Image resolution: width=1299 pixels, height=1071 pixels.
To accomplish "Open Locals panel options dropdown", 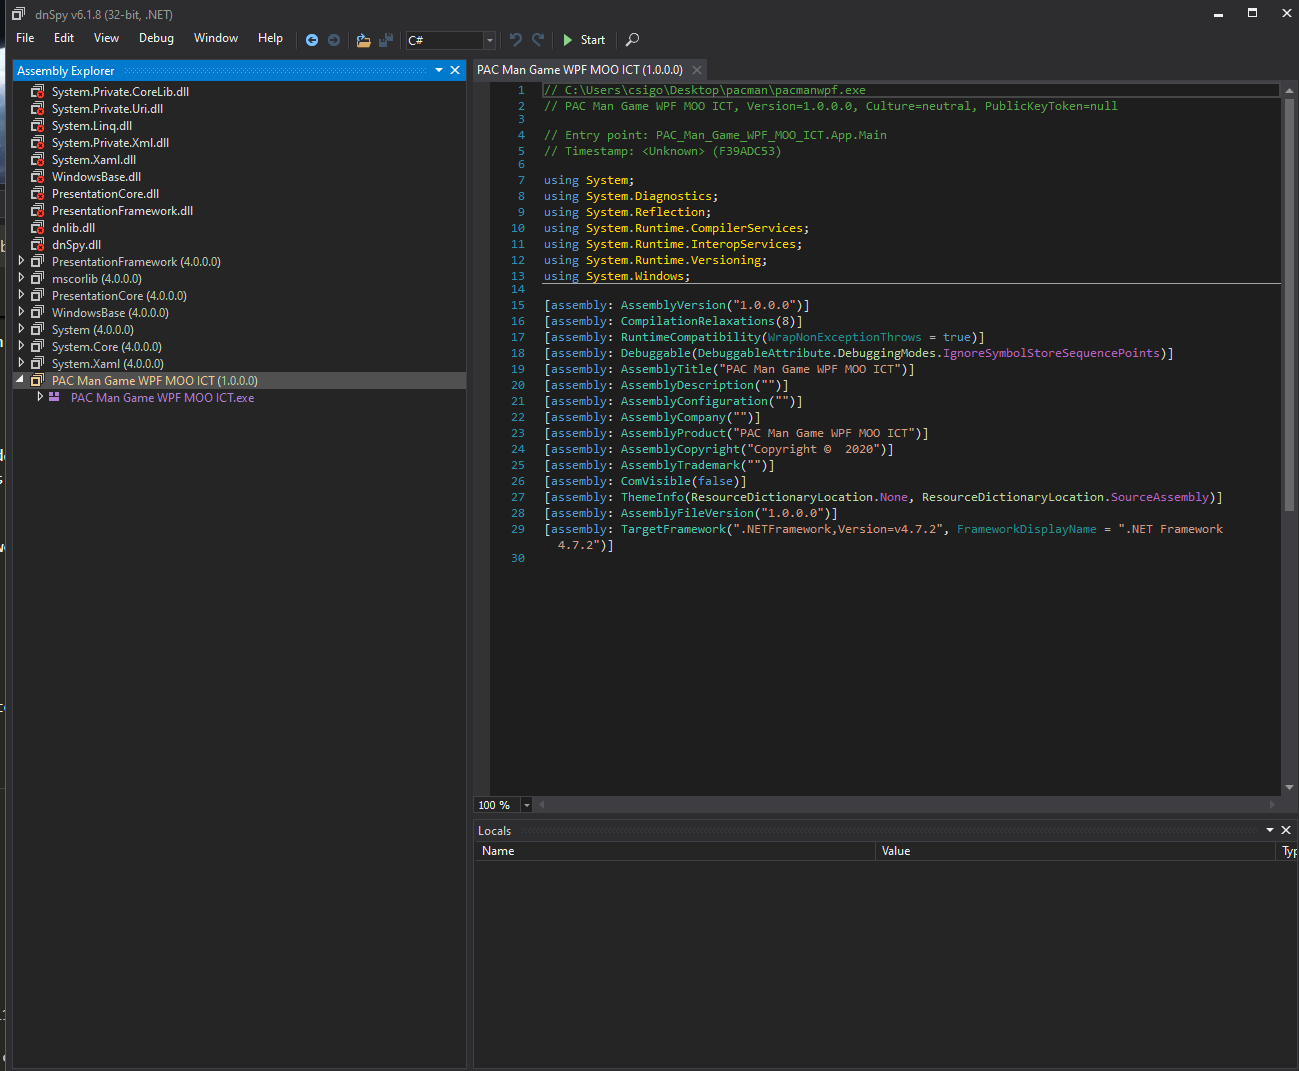I will click(1270, 830).
